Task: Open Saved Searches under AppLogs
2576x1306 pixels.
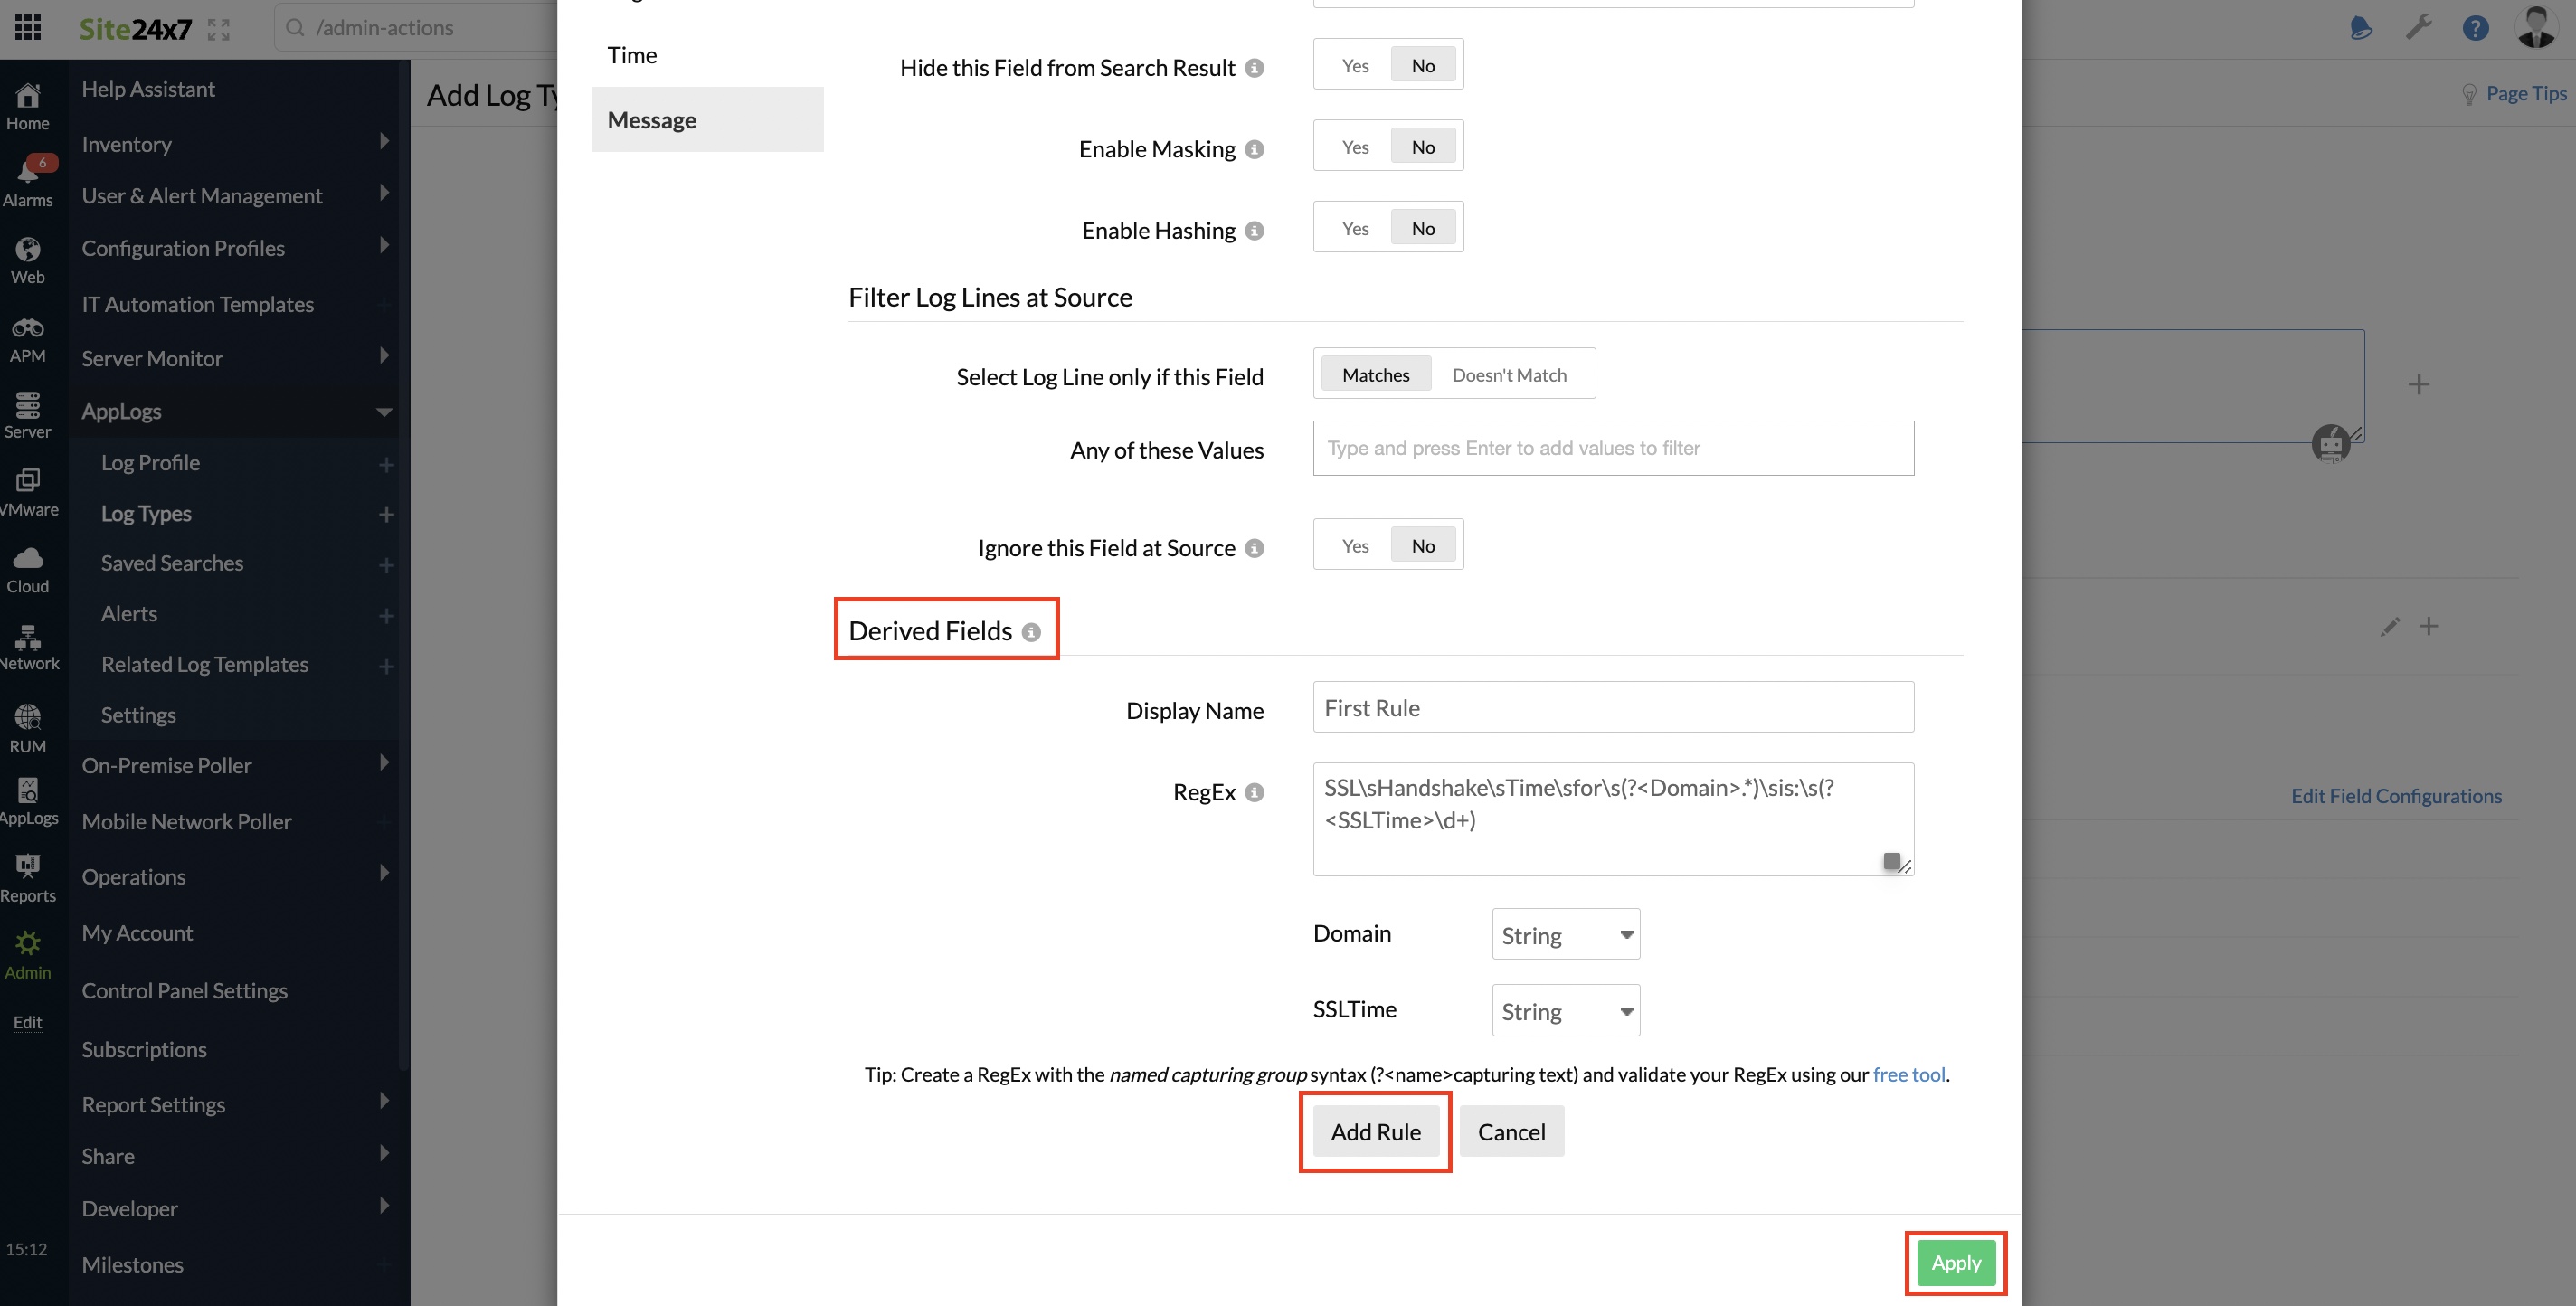Action: tap(172, 563)
